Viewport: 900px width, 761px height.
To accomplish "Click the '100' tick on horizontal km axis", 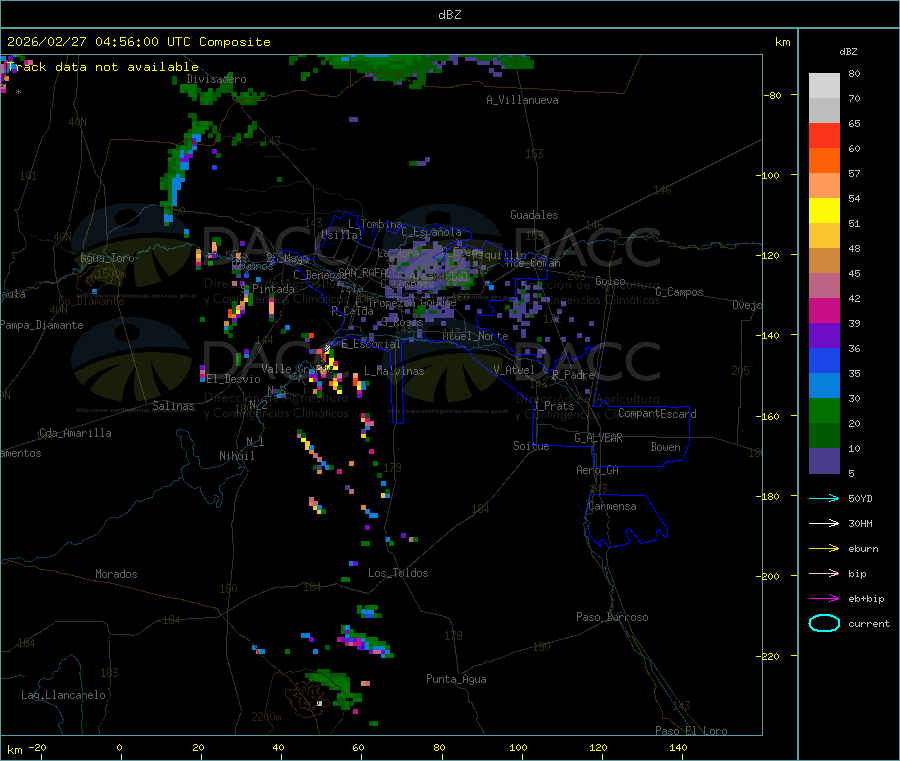I will tap(518, 747).
